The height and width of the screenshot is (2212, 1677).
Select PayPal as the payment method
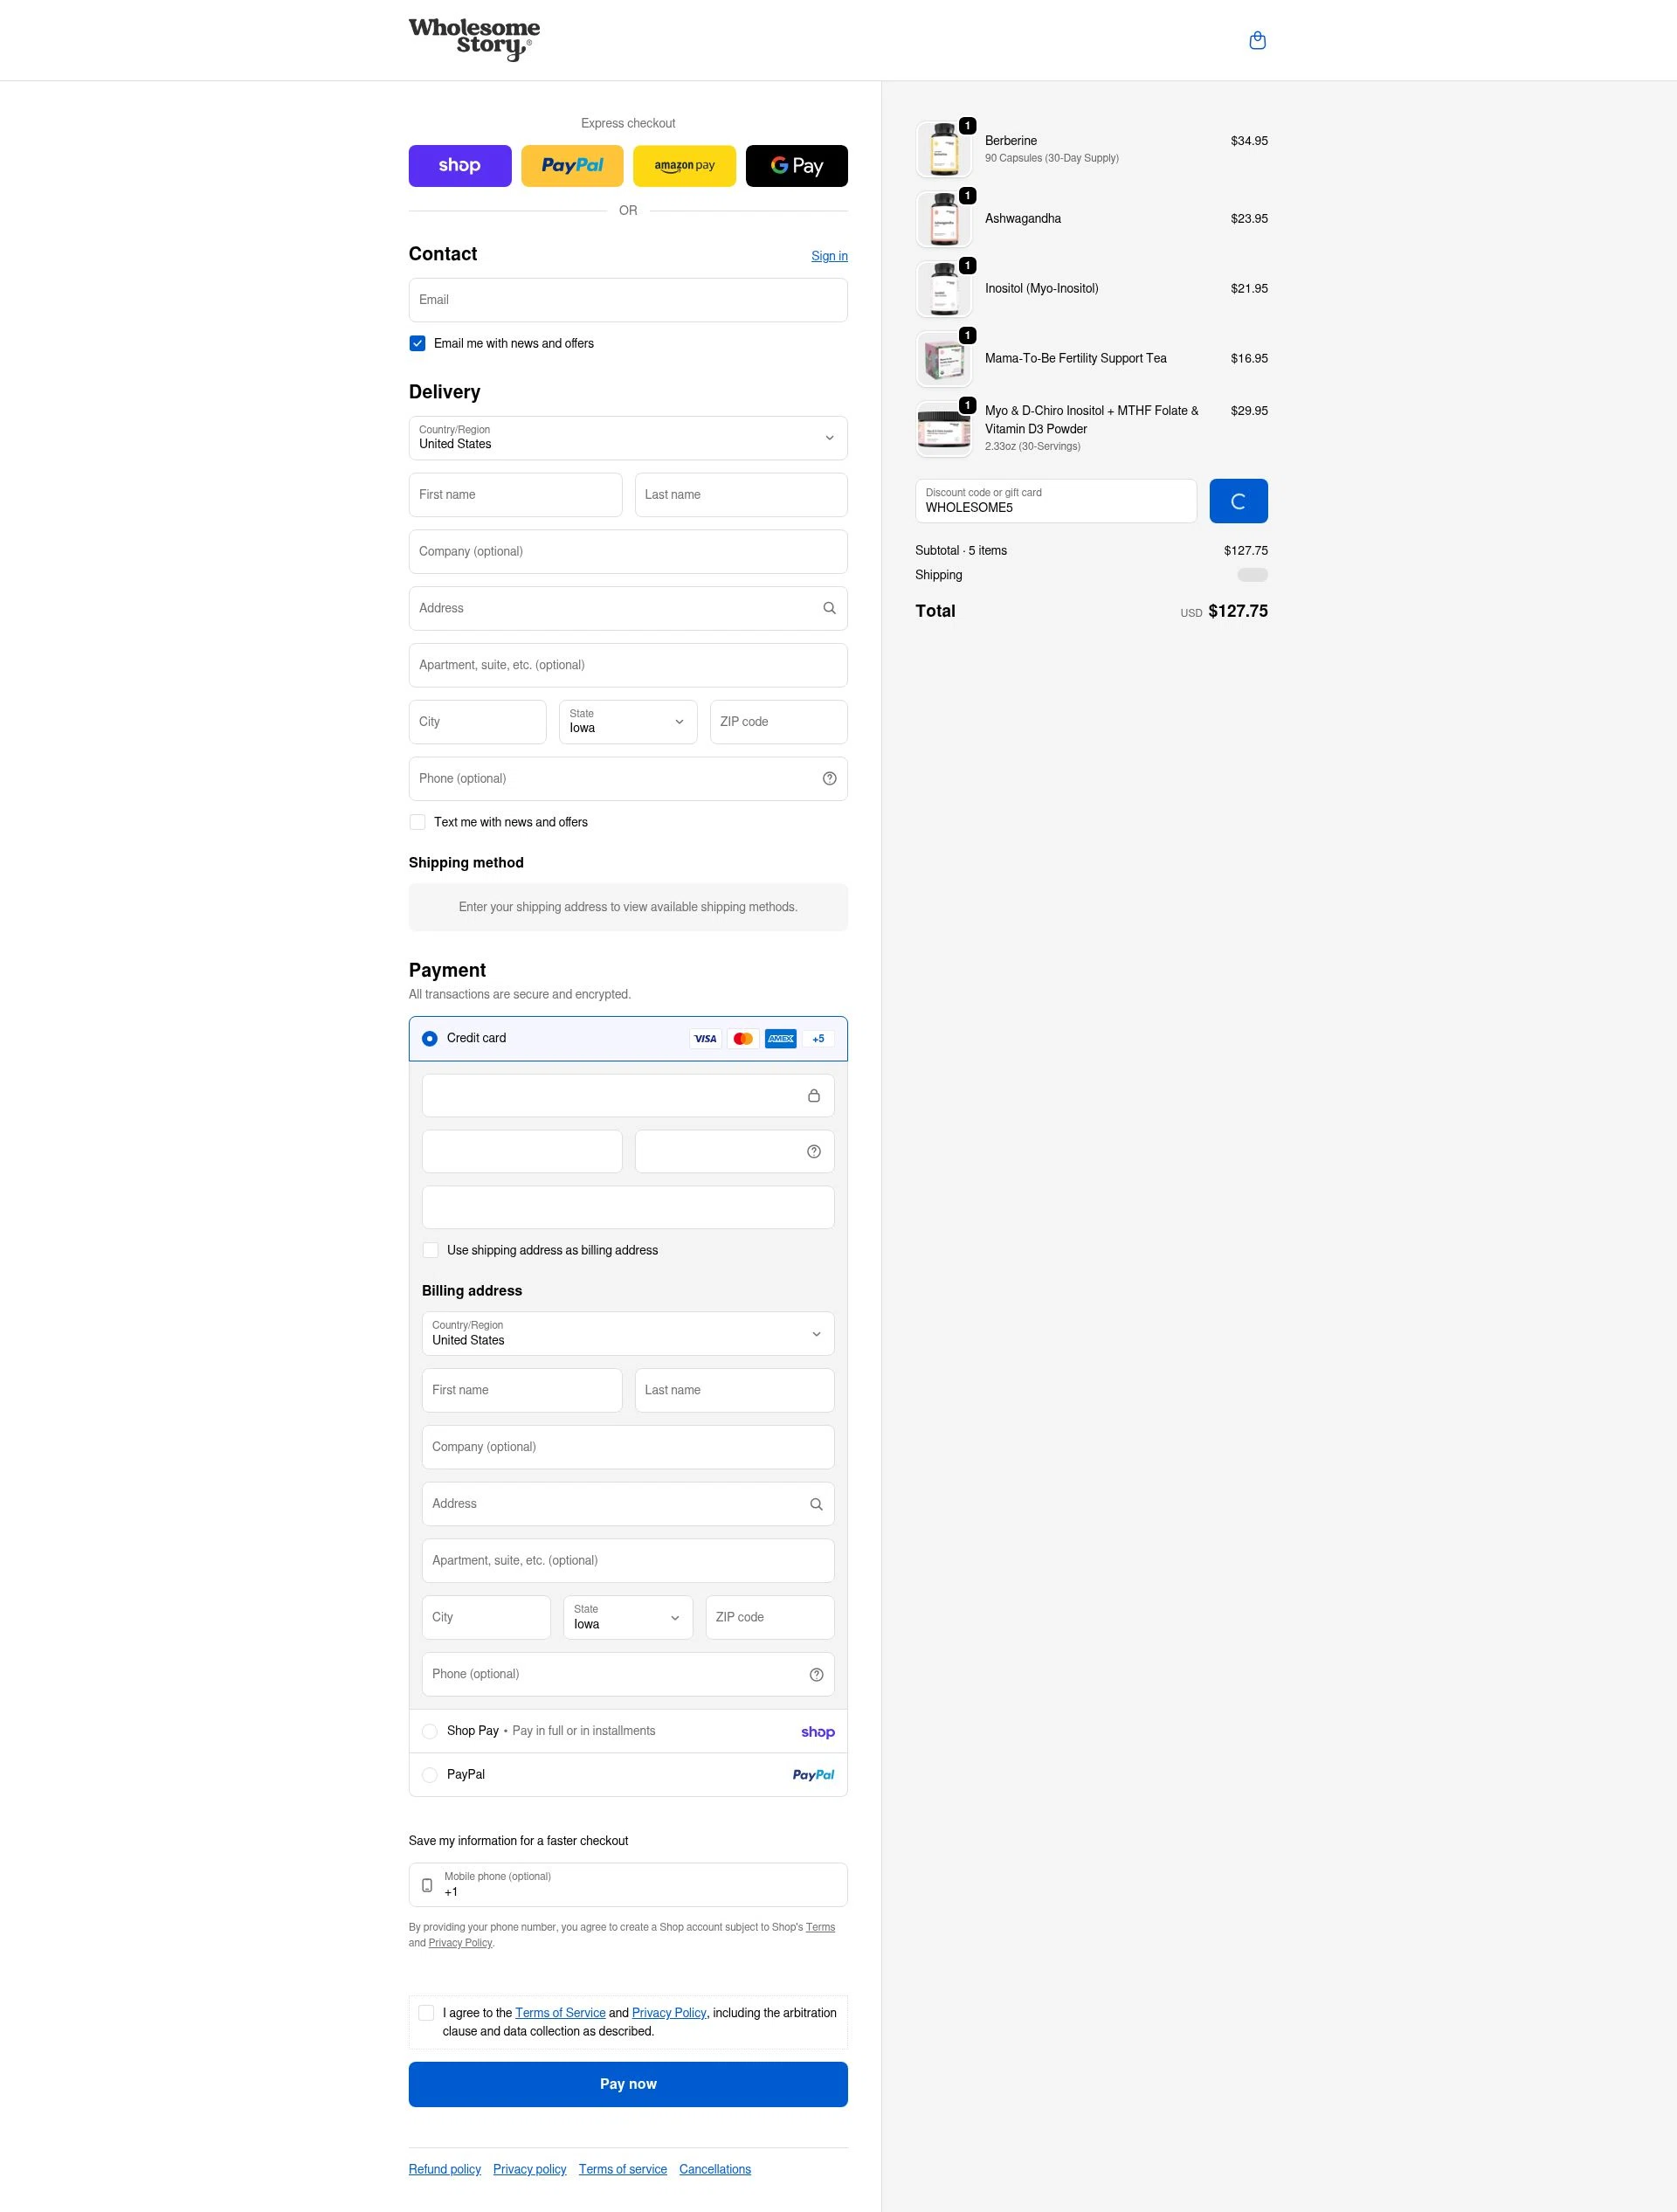click(x=430, y=1774)
